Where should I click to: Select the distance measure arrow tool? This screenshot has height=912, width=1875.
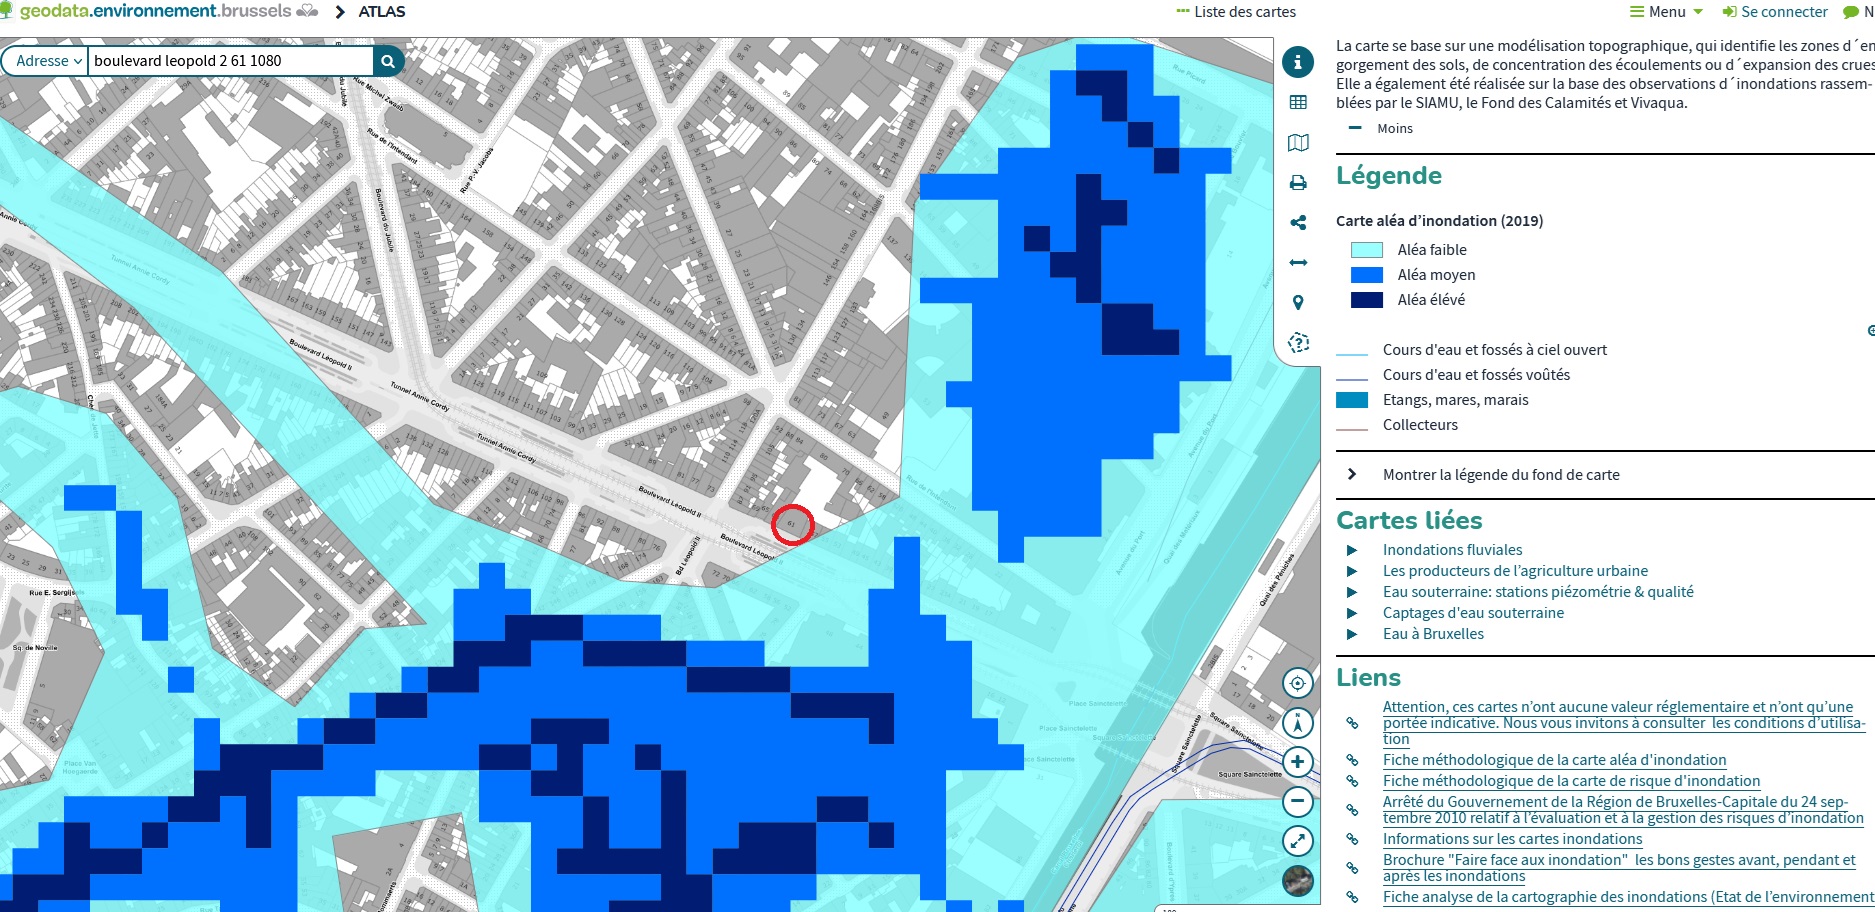pos(1298,263)
